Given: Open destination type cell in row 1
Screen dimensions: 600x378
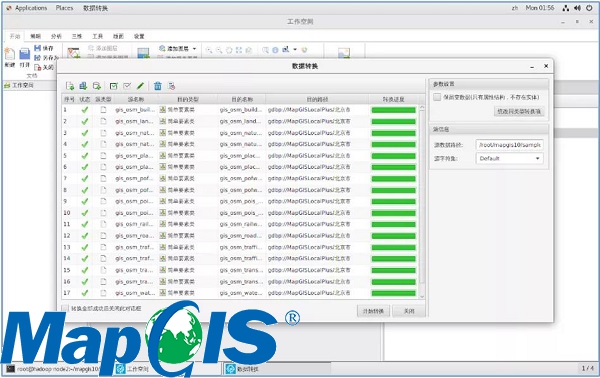Looking at the screenshot, I should pyautogui.click(x=188, y=110).
